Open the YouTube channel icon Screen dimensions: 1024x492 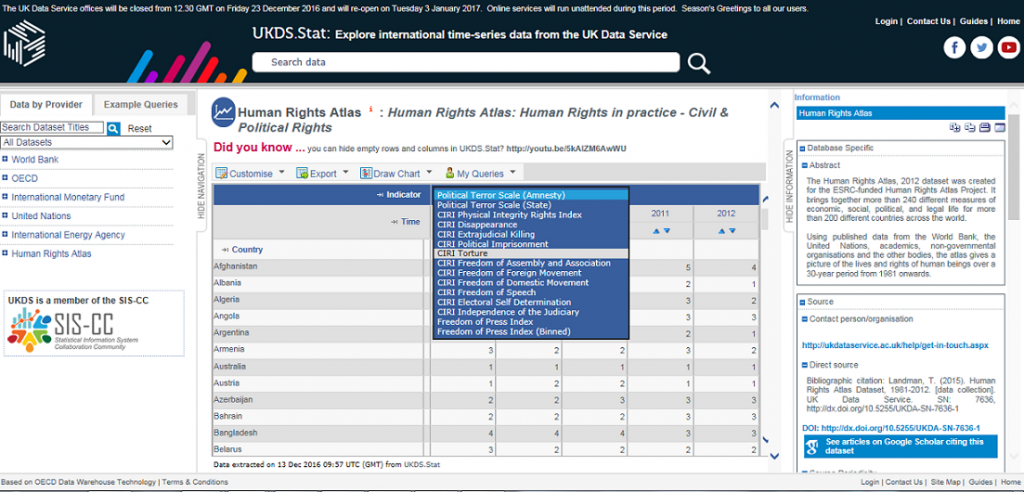click(x=1008, y=48)
